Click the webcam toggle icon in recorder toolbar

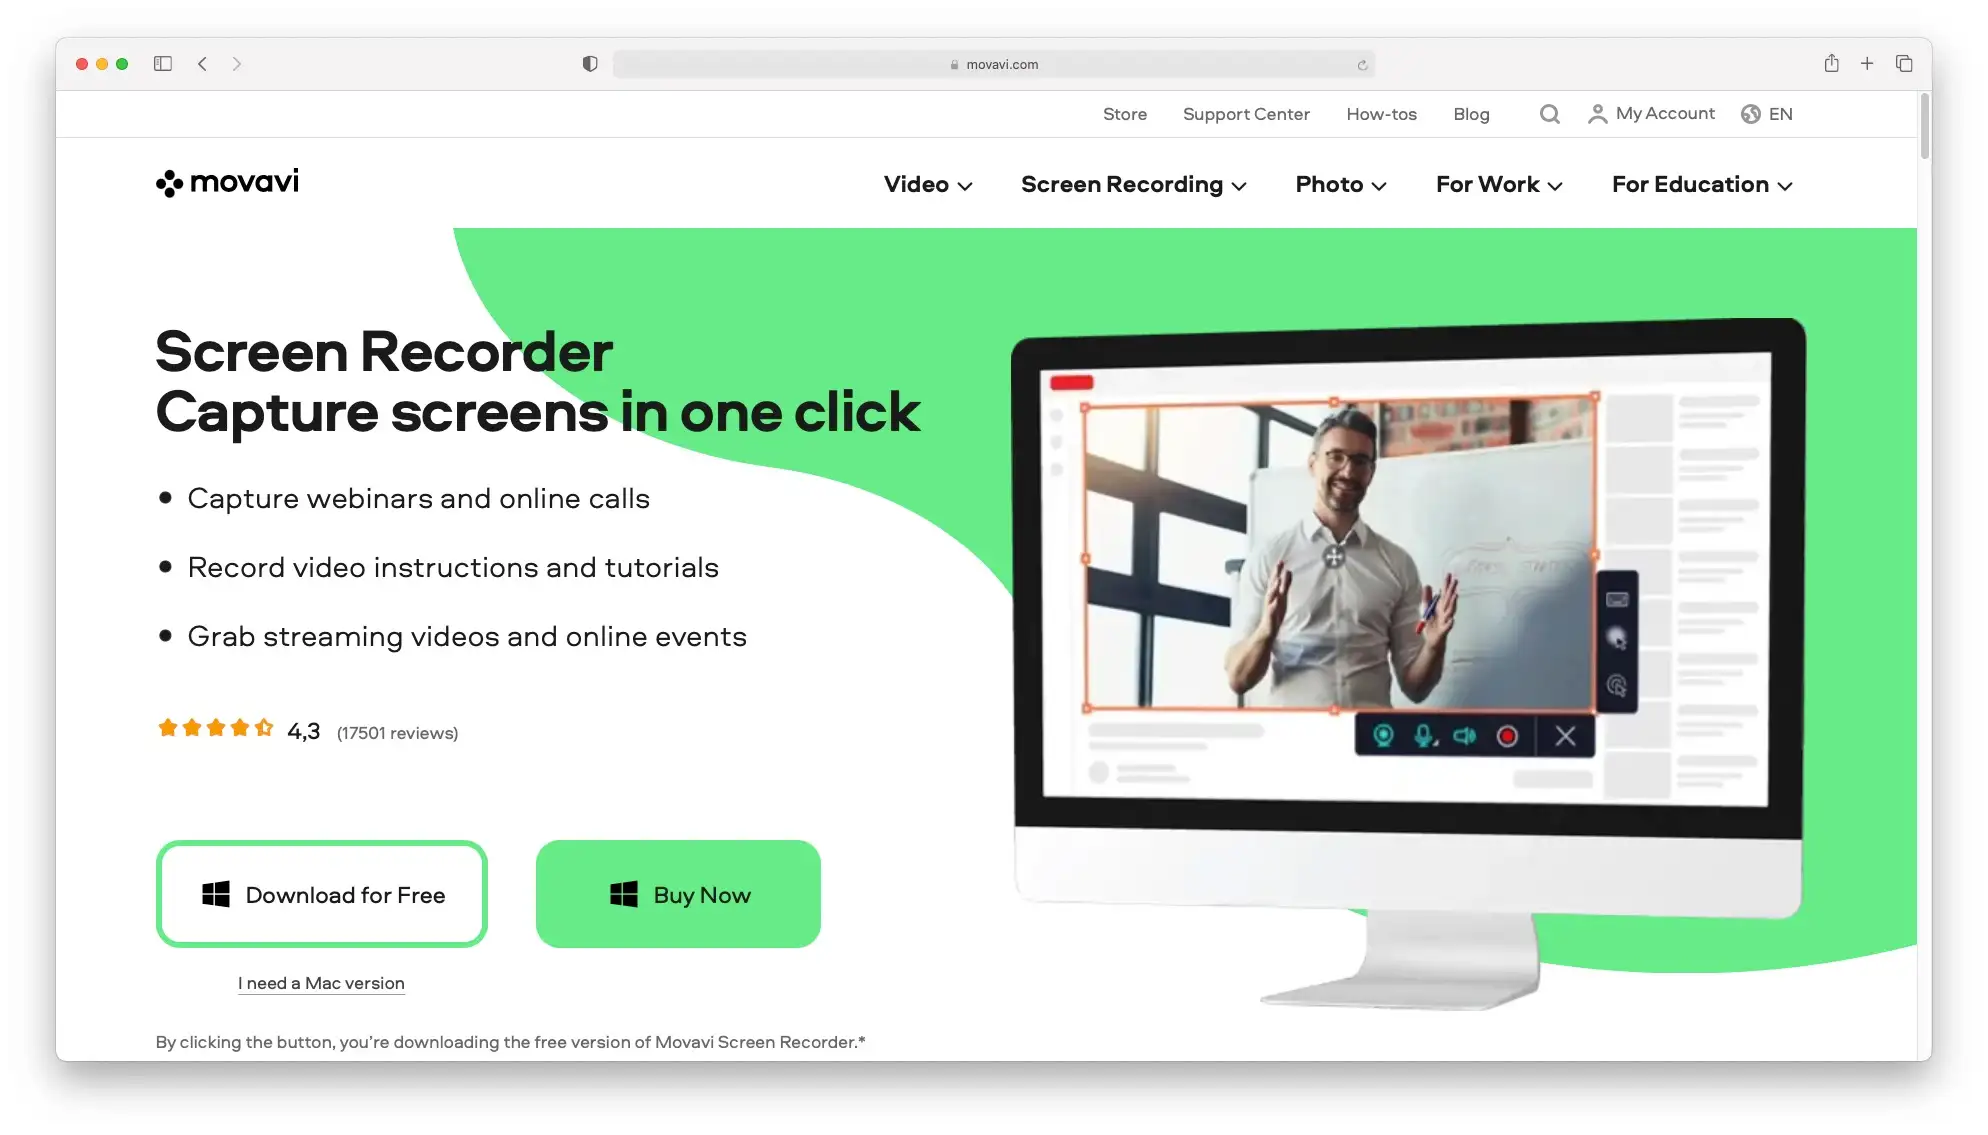point(1382,736)
